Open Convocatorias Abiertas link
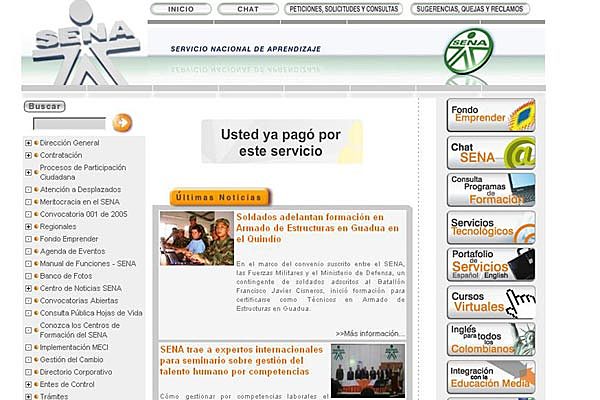The width and height of the screenshot is (600, 400). [x=79, y=300]
